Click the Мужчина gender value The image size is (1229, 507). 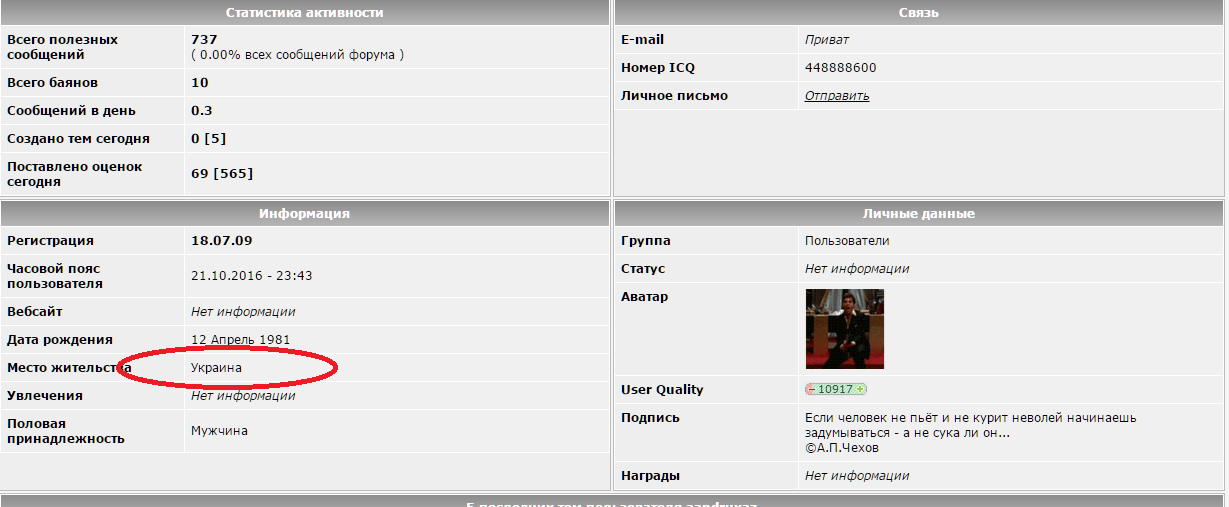click(x=219, y=431)
